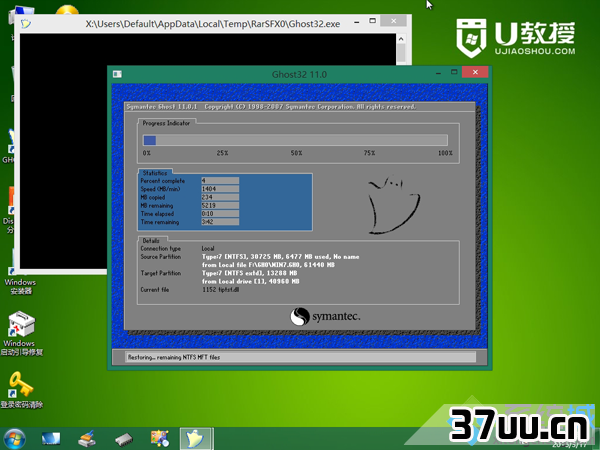Viewport: 600px width, 450px height.
Task: Click the 50% progress scale marker
Action: pyautogui.click(x=296, y=153)
